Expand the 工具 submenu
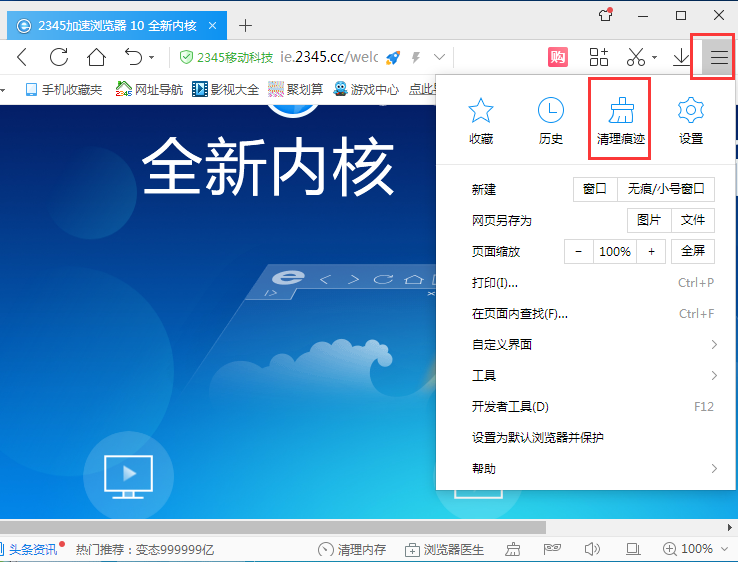Screen dimensions: 738x562 pyautogui.click(x=593, y=375)
